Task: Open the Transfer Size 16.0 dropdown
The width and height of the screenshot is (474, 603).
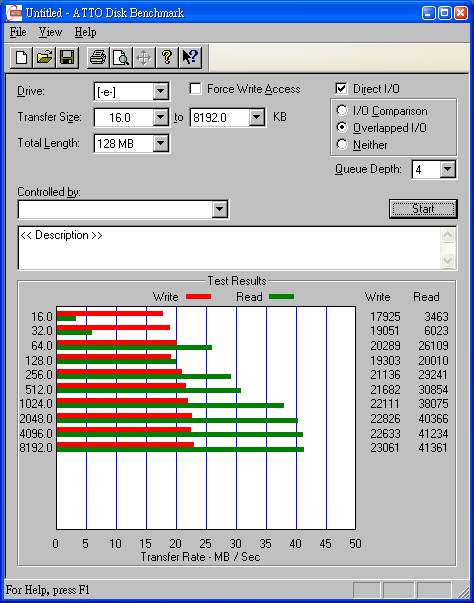Action: point(160,117)
